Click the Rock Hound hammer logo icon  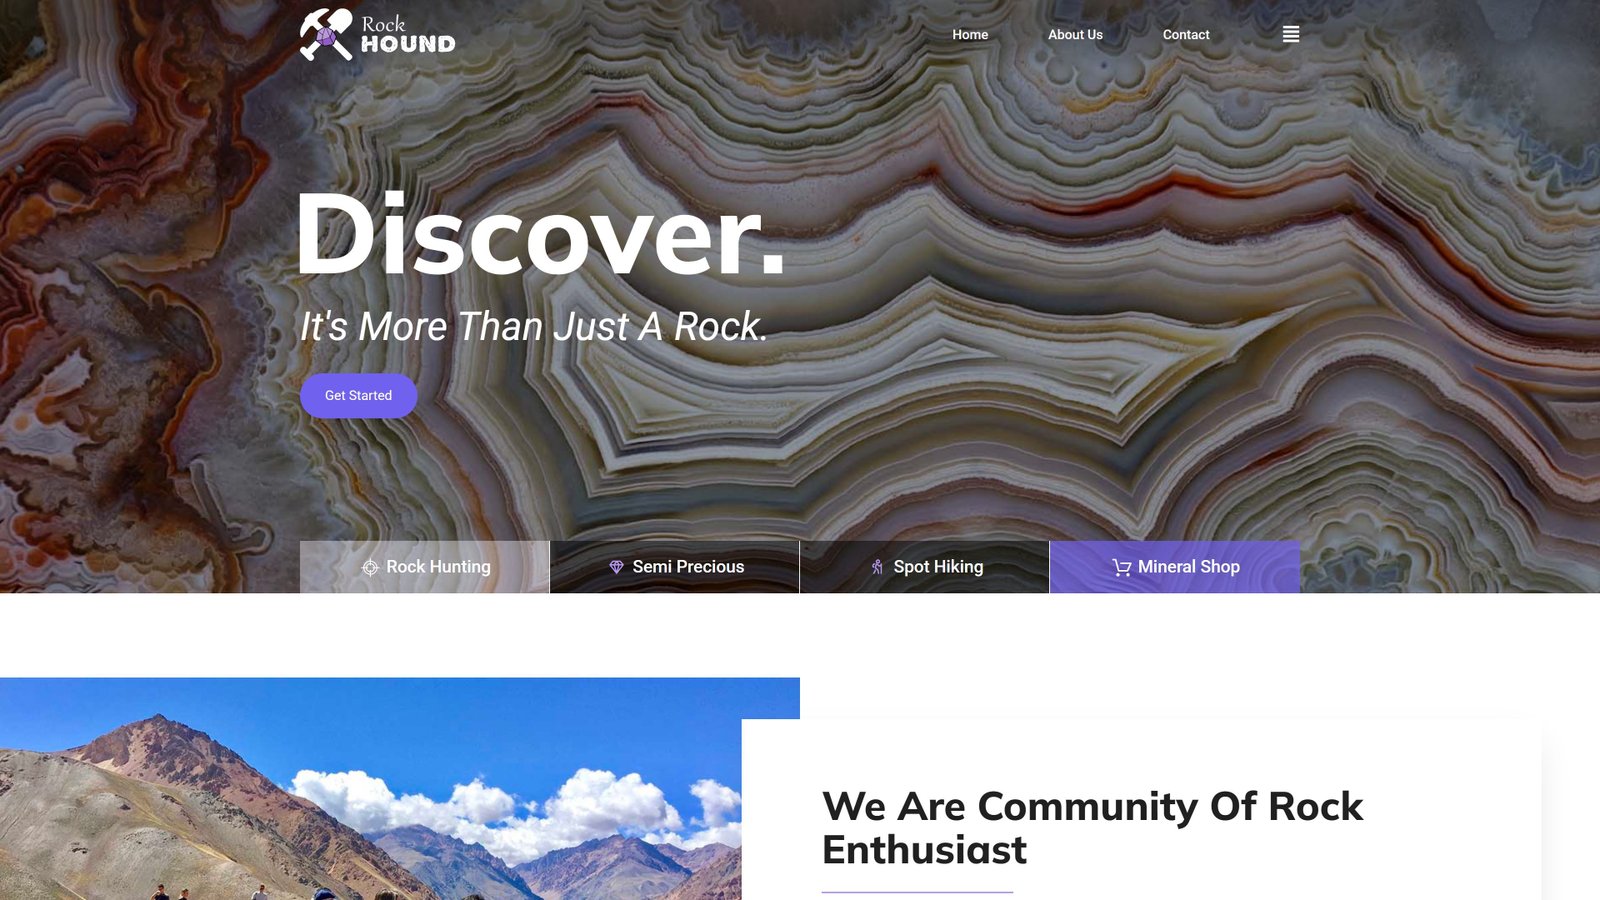(x=326, y=35)
